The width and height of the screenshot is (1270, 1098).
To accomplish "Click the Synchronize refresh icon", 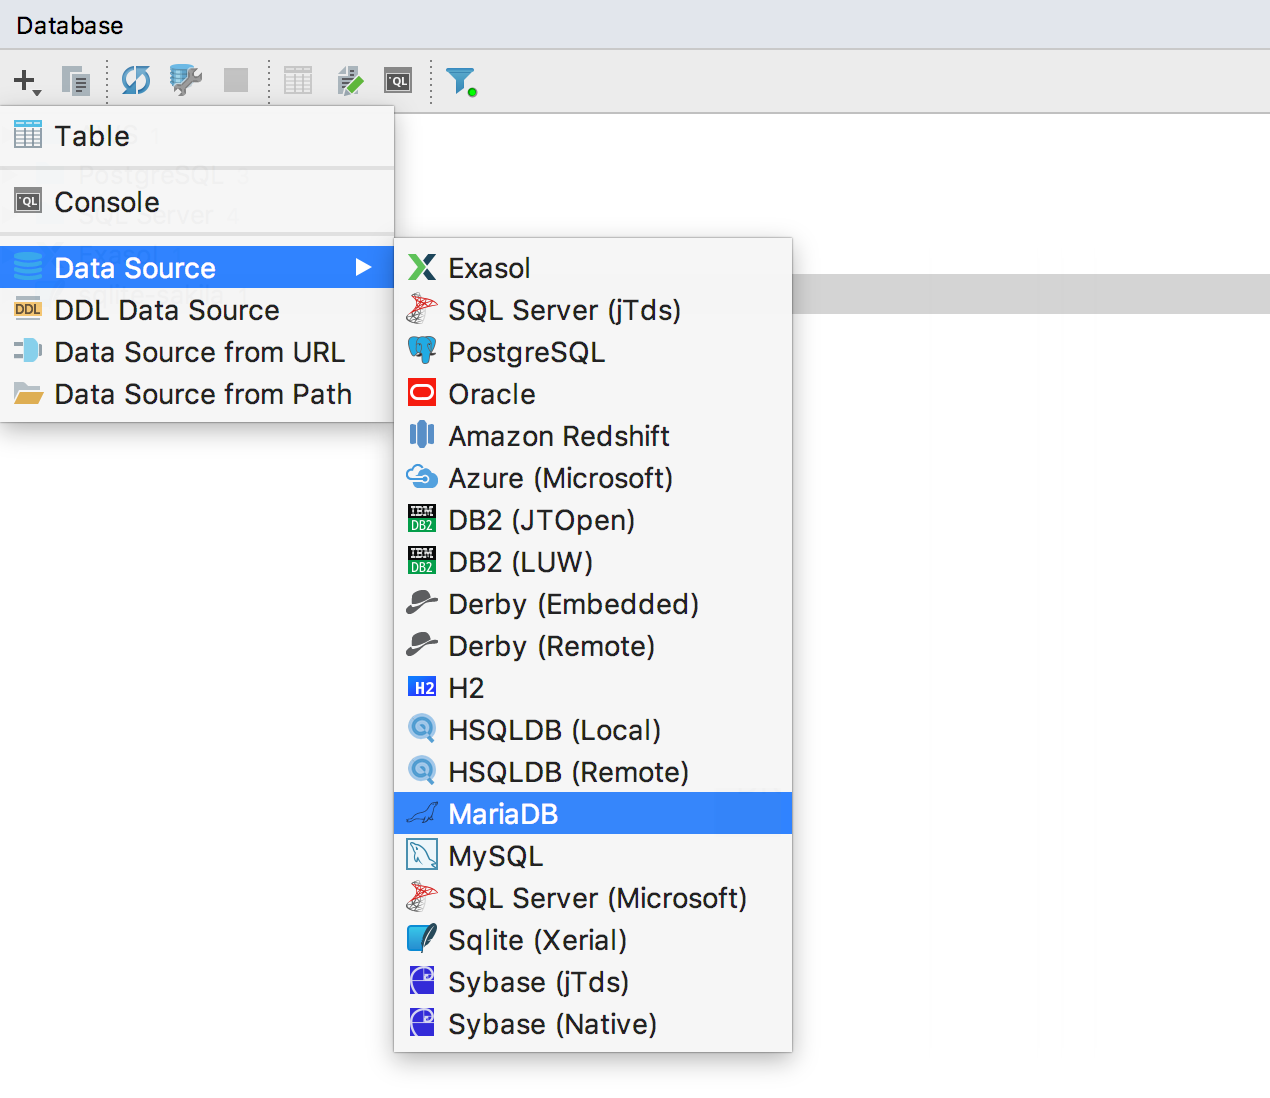I will [x=136, y=80].
